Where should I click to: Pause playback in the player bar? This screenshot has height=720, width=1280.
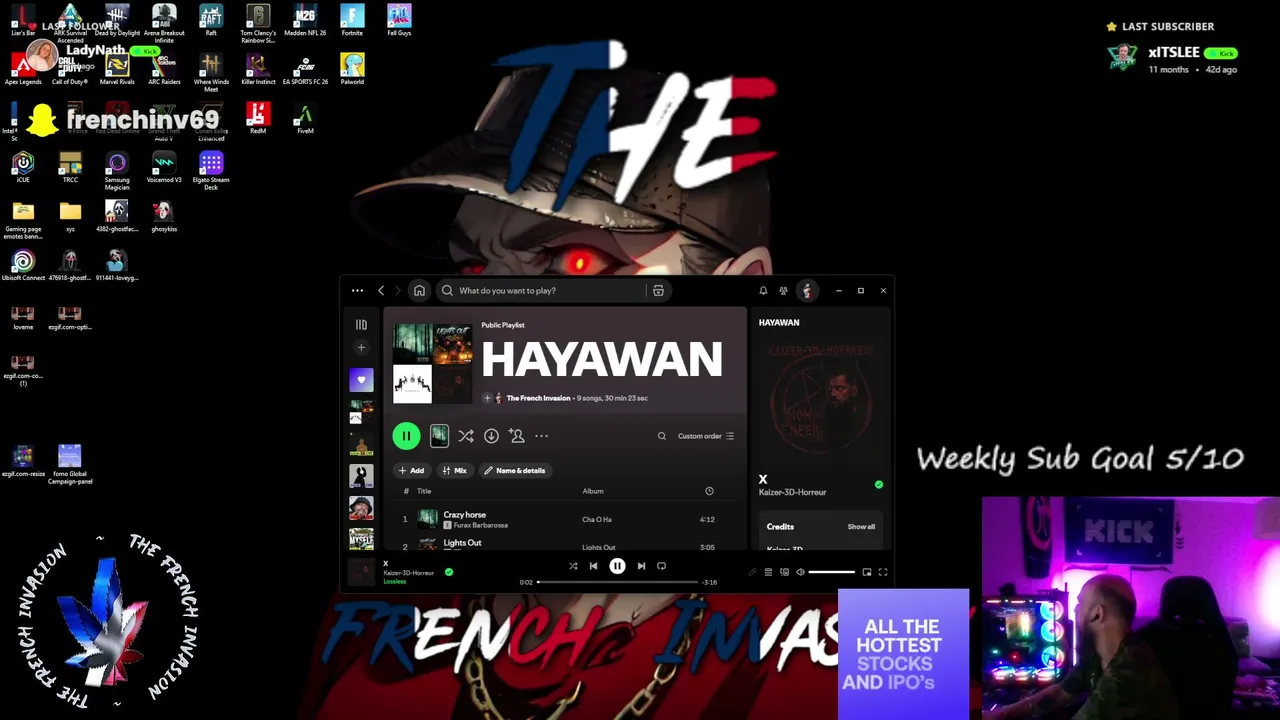tap(617, 566)
